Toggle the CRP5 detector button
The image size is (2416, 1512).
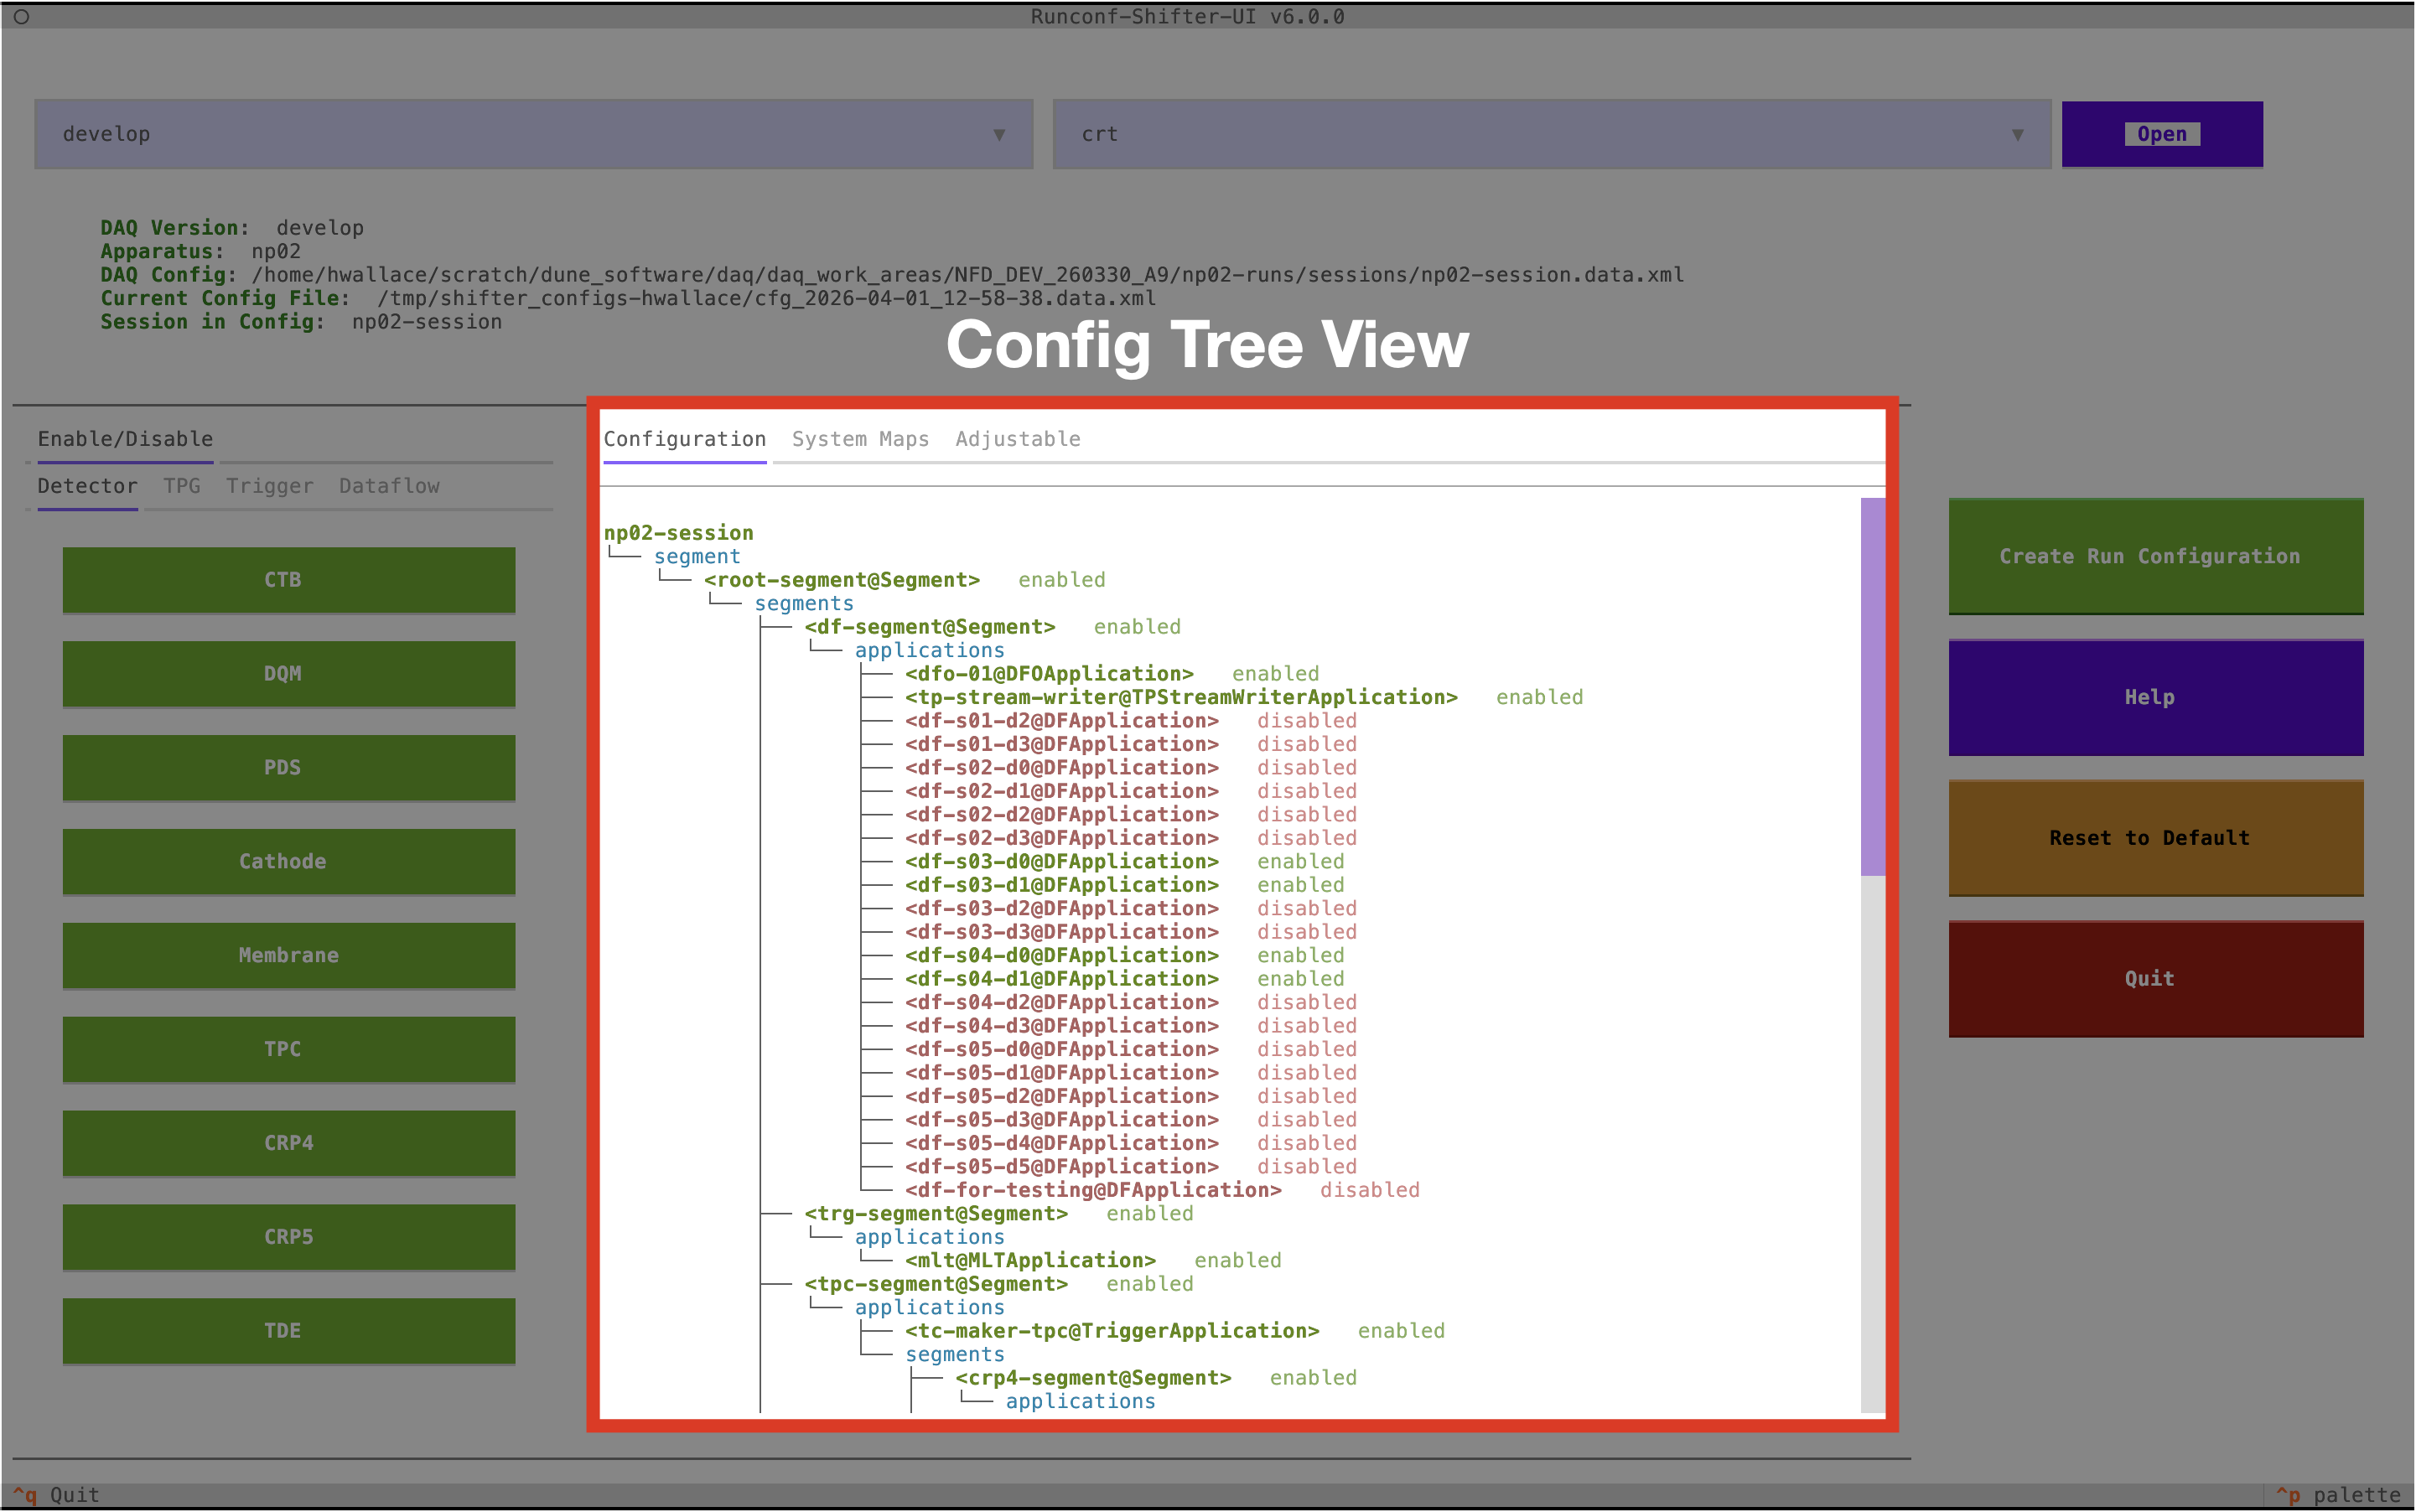pyautogui.click(x=289, y=1238)
